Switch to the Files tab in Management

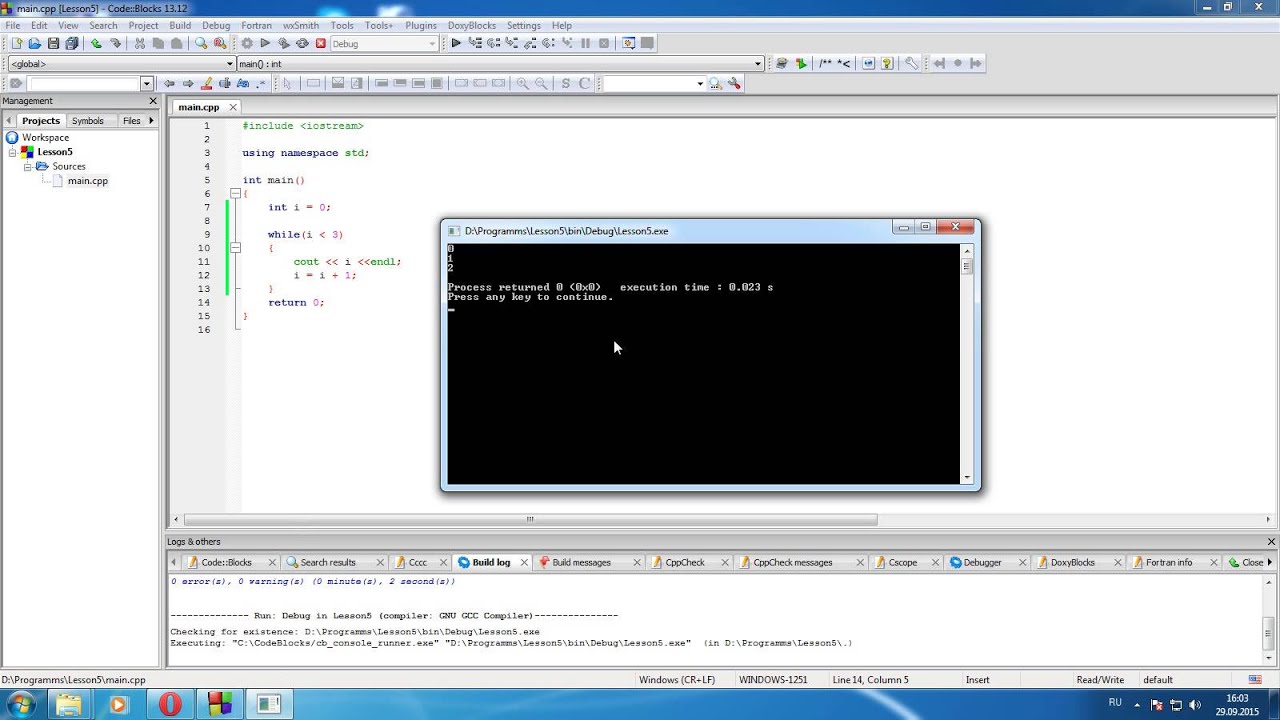pos(132,121)
